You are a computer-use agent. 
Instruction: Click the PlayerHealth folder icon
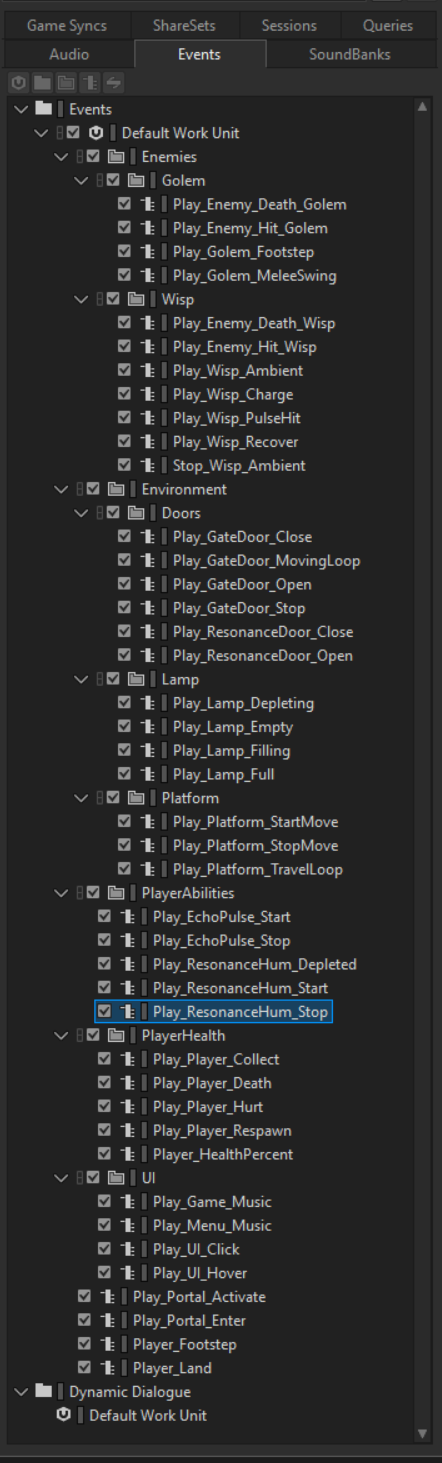point(116,1035)
